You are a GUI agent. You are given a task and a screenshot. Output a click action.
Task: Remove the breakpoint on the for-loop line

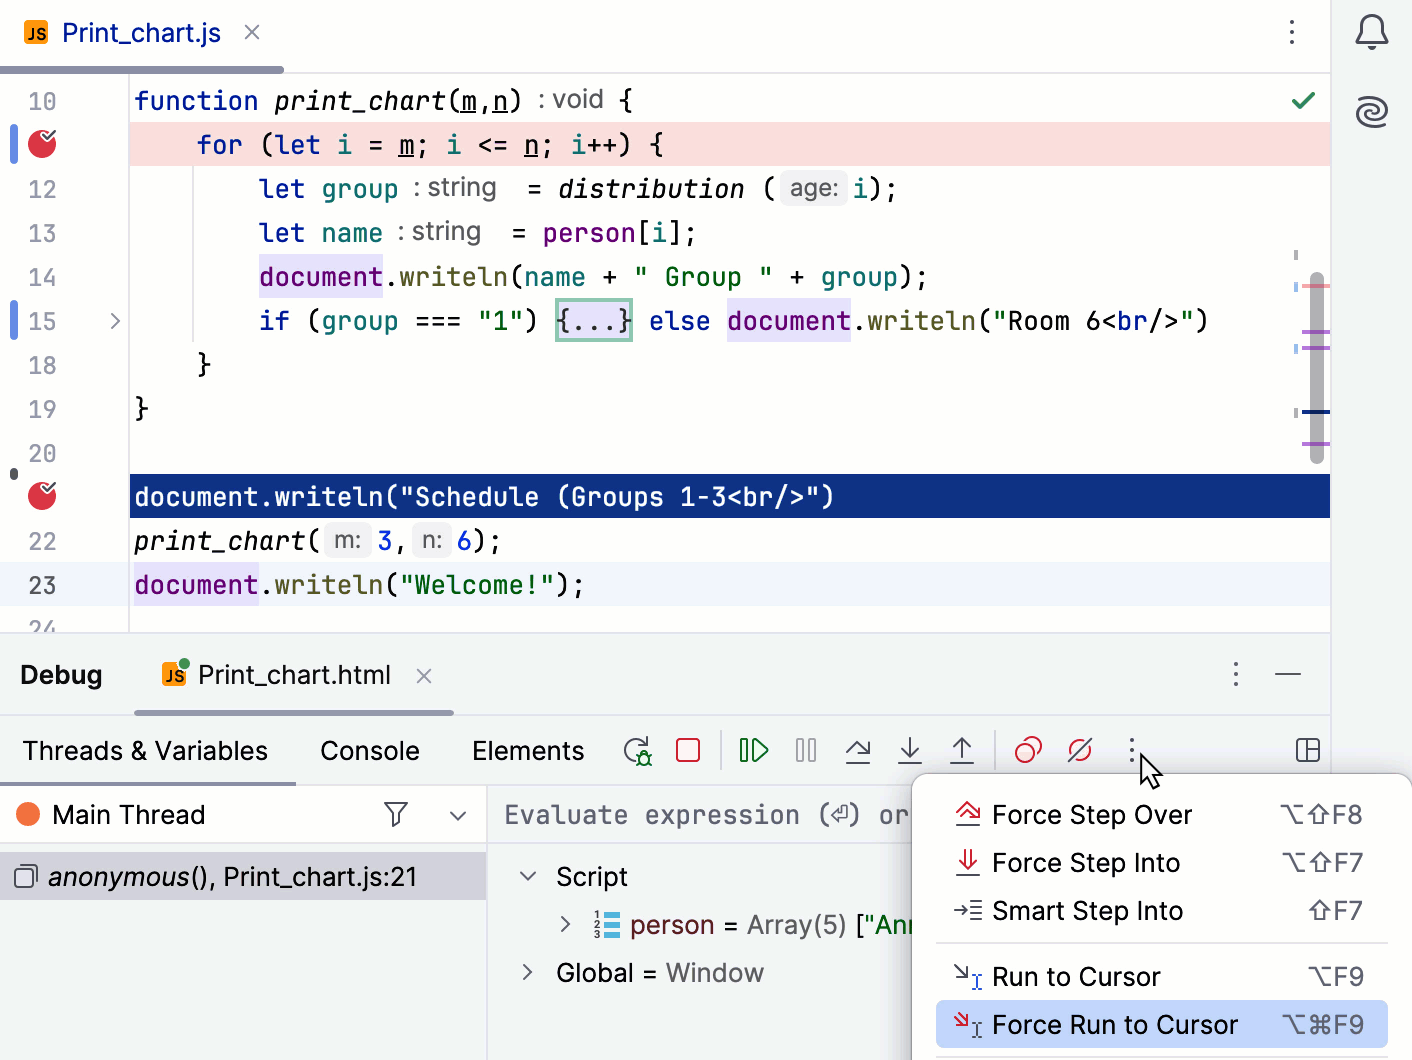pyautogui.click(x=42, y=145)
